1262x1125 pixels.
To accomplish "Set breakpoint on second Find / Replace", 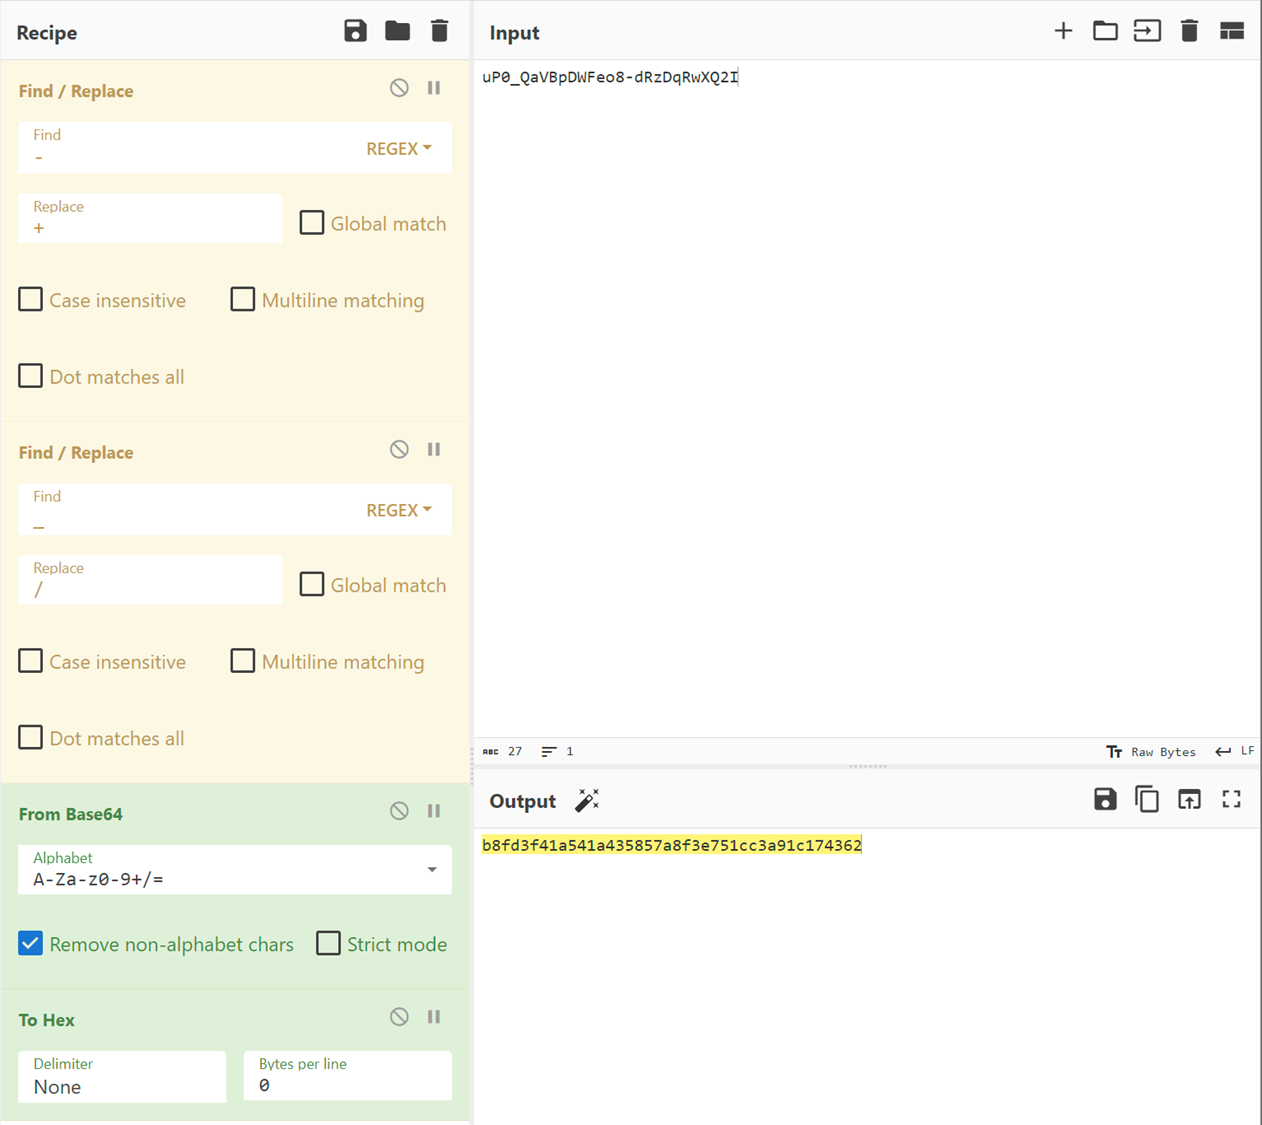I will click(434, 450).
